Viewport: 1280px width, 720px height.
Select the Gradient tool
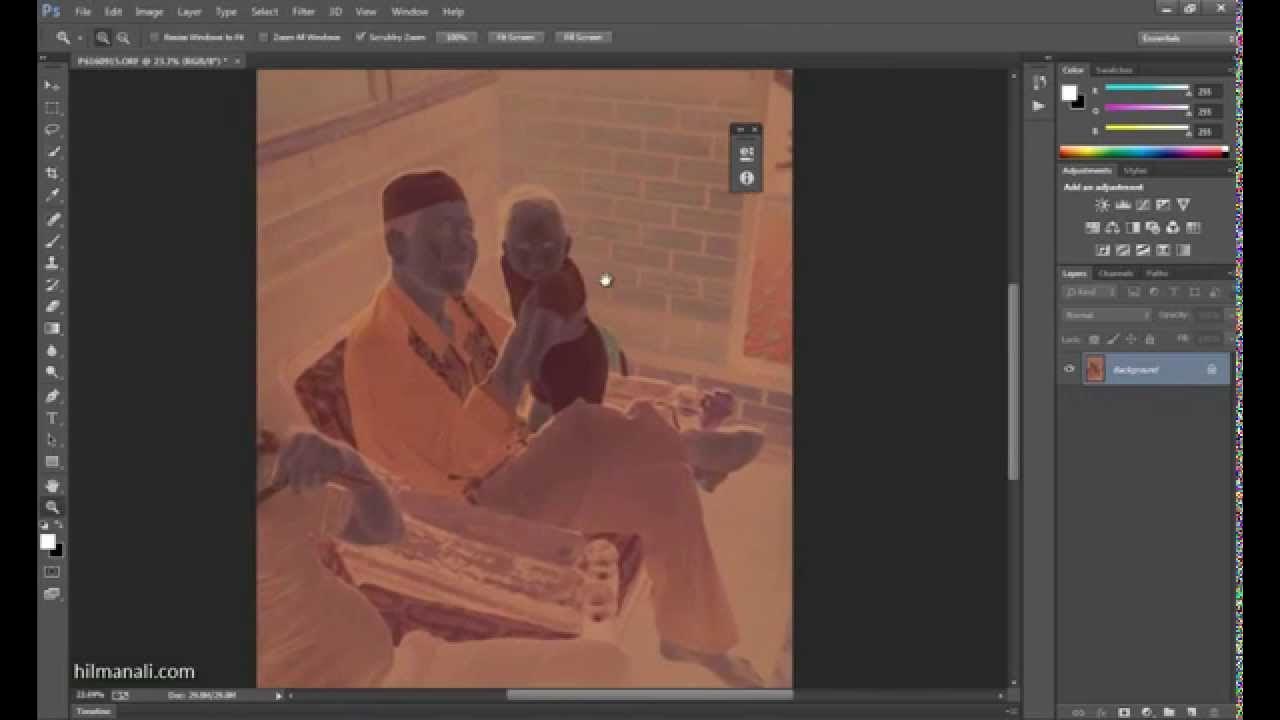(x=52, y=329)
